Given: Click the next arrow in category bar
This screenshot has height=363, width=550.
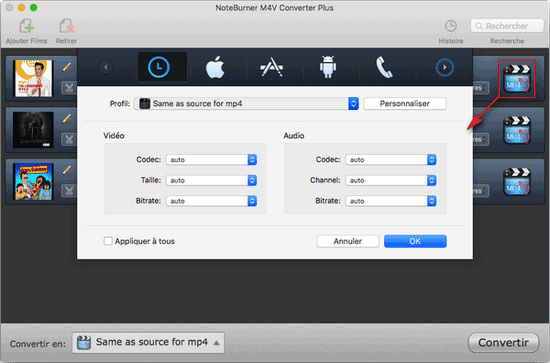Looking at the screenshot, I should [x=444, y=67].
